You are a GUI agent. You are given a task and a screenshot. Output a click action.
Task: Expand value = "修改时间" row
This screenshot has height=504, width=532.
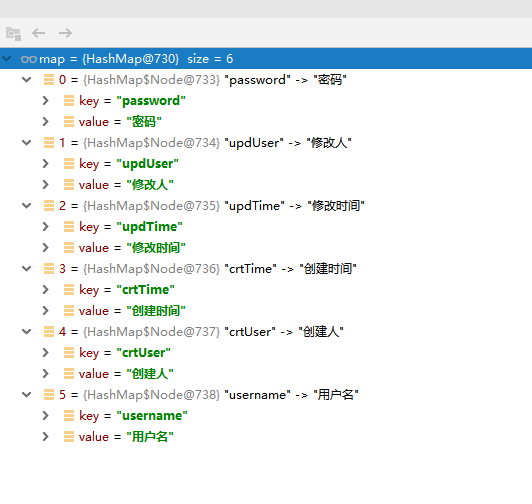pos(45,248)
